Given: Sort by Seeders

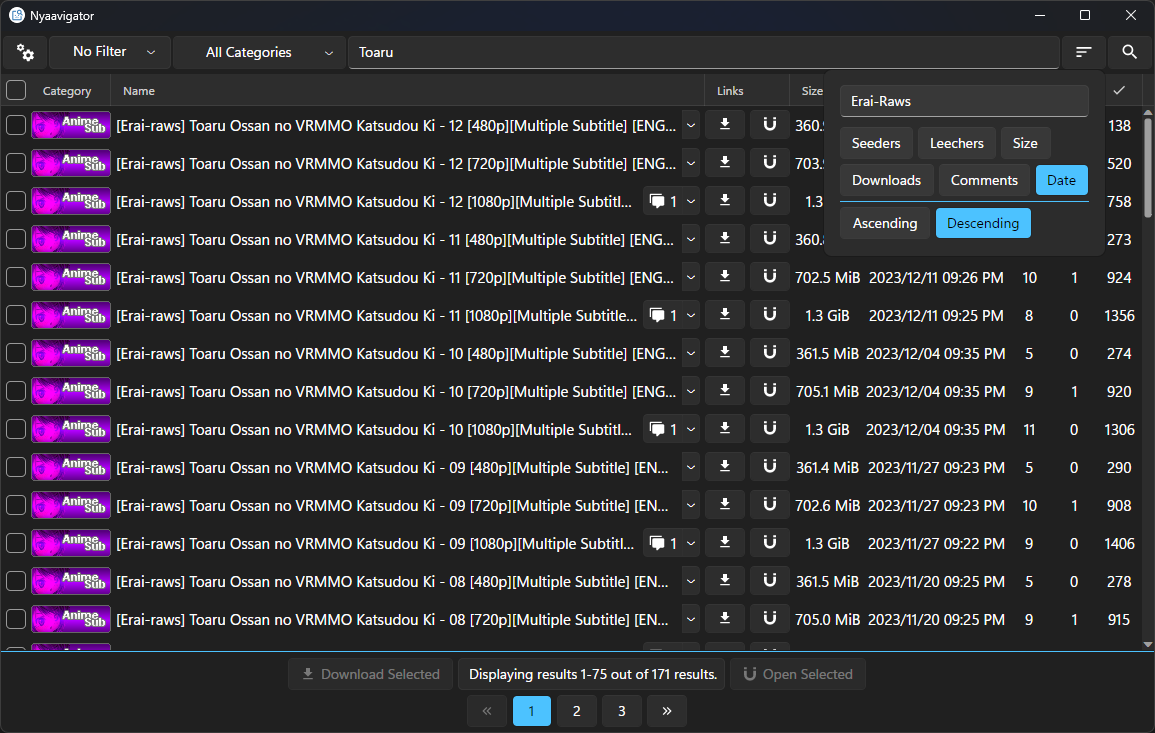Looking at the screenshot, I should pyautogui.click(x=876, y=143).
